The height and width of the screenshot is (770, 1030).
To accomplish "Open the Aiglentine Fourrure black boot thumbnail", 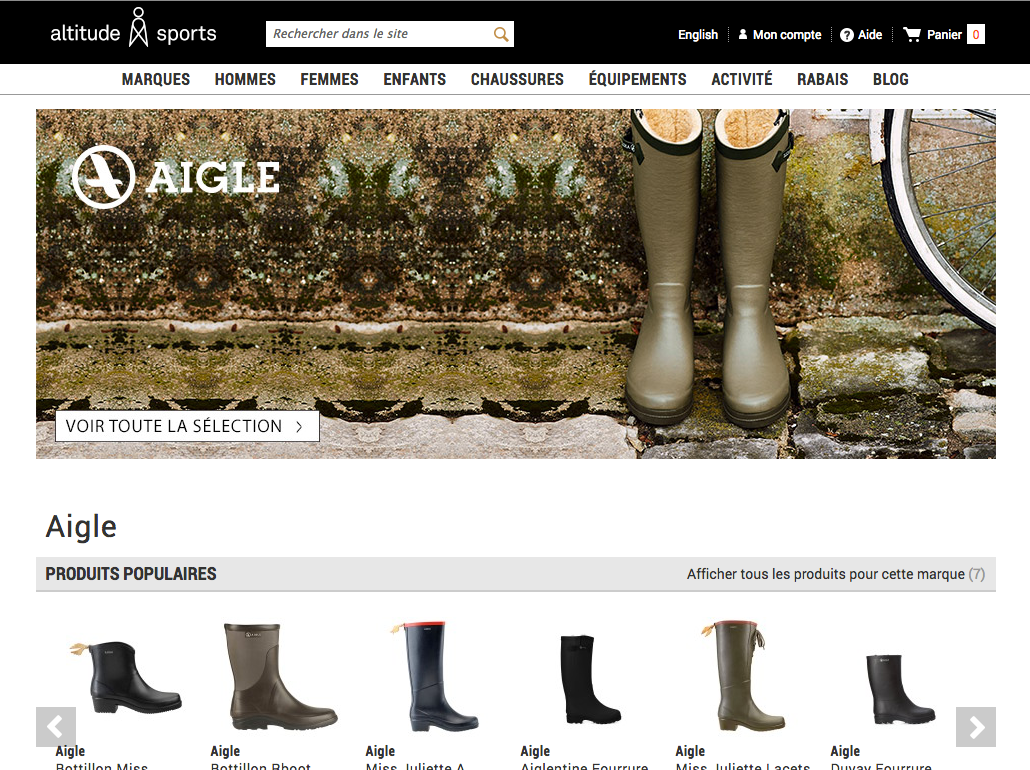I will tap(590, 679).
